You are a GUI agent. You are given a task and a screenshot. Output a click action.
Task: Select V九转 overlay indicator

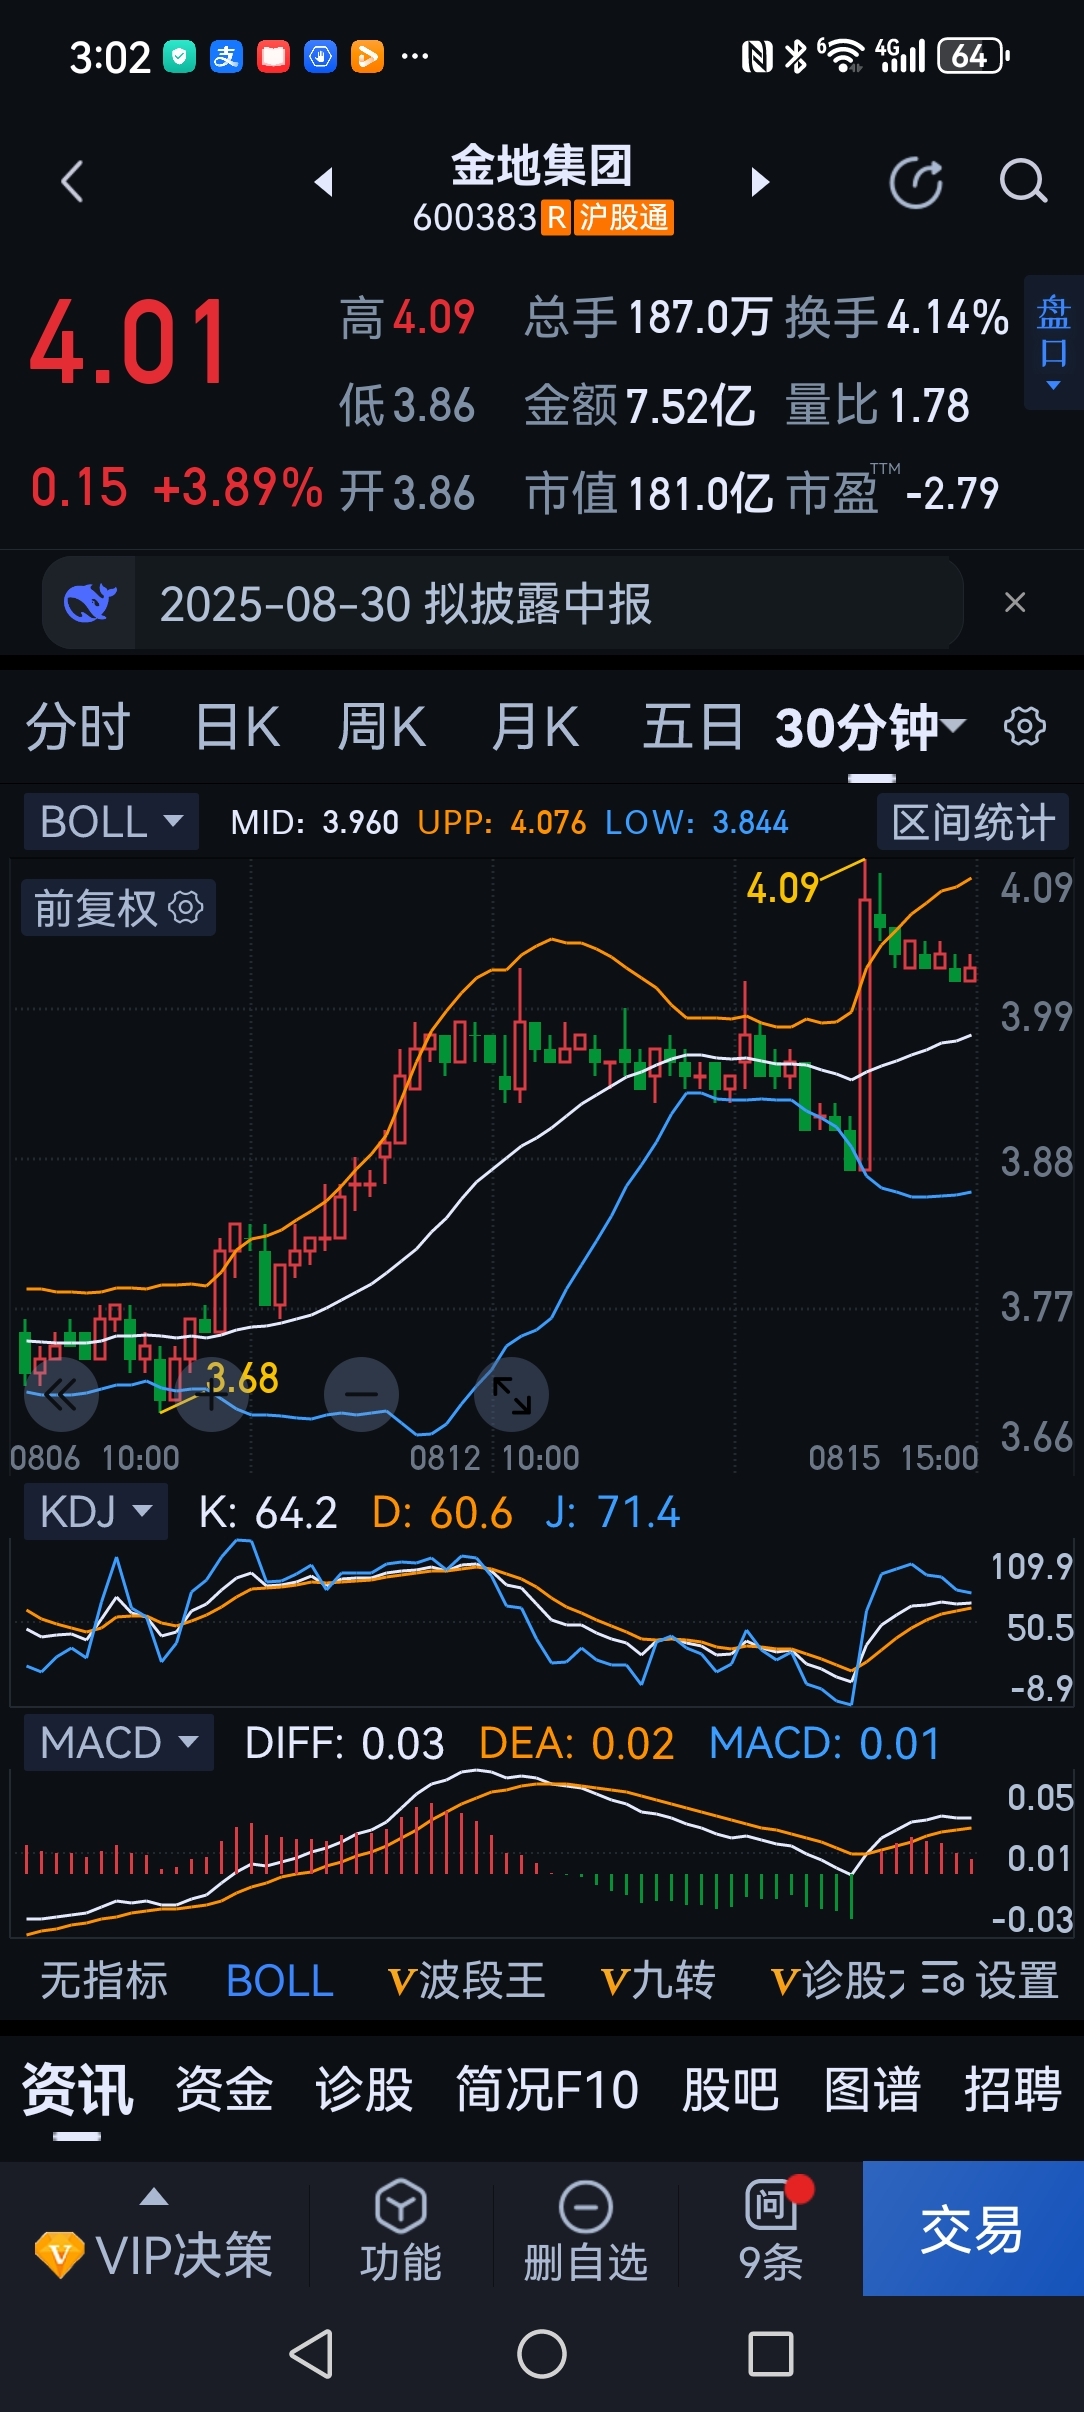[x=658, y=1980]
